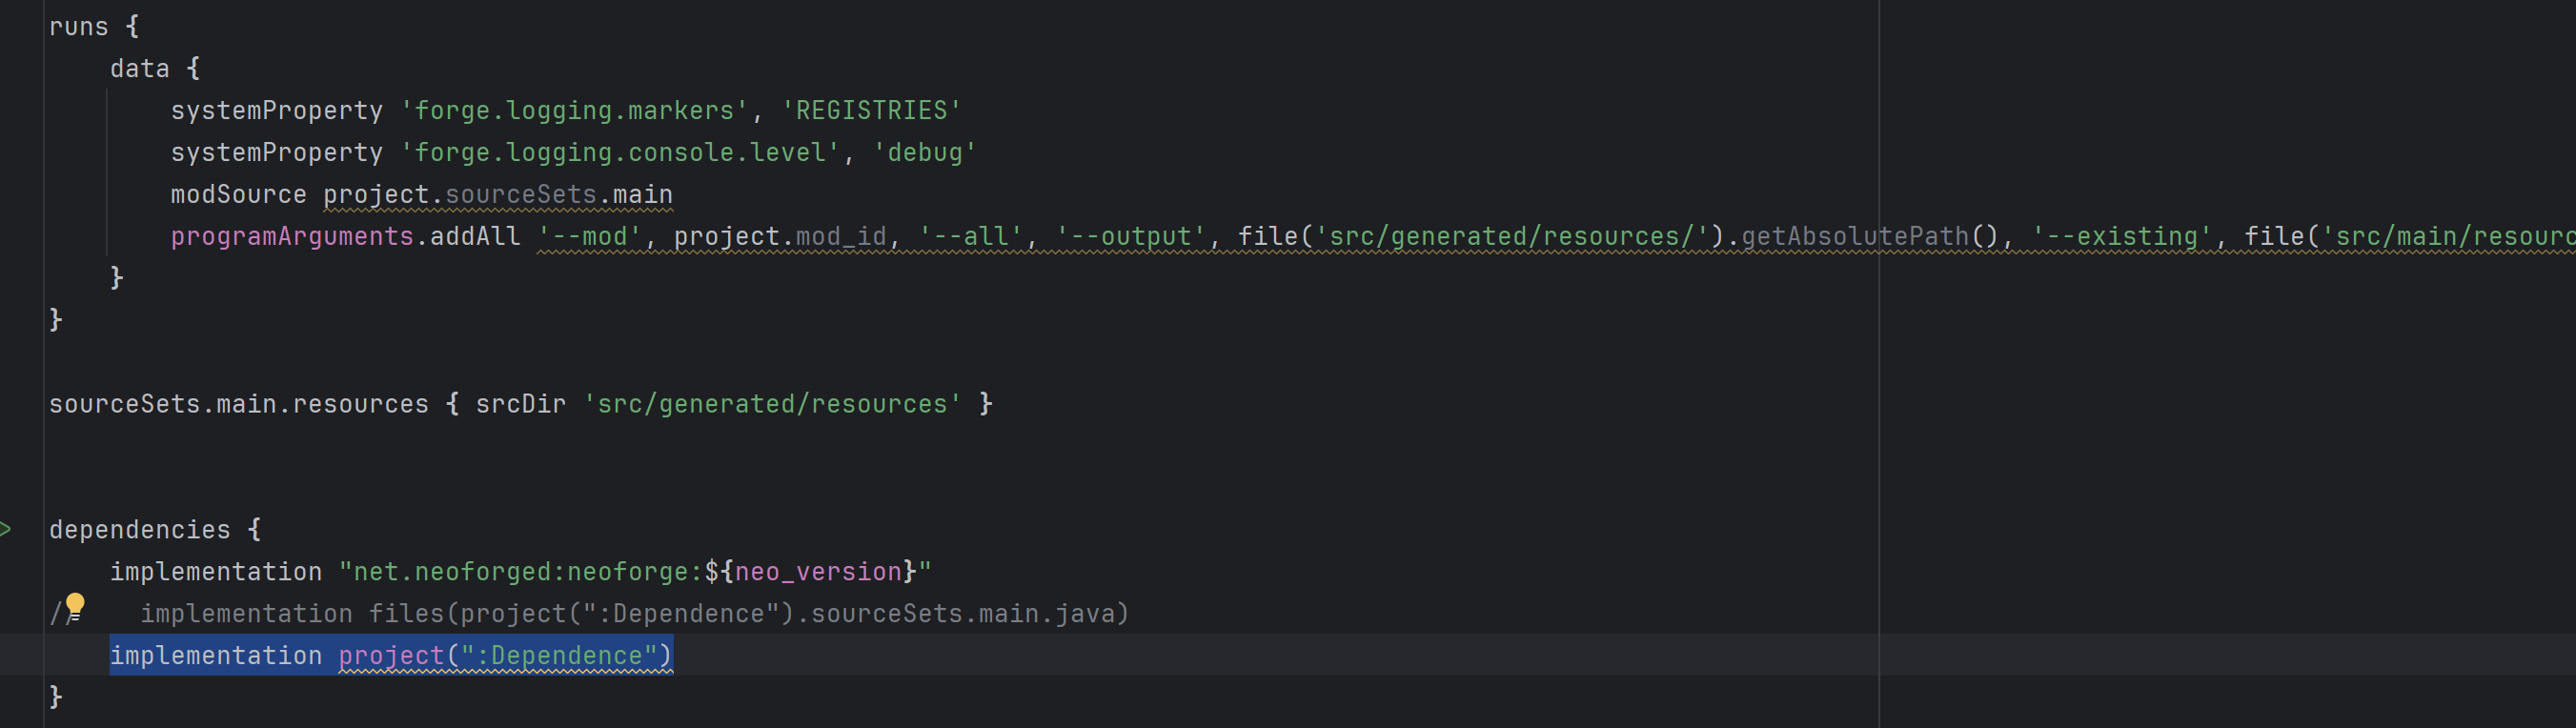Click 'src/generated/resources/' path in file call

(1511, 237)
